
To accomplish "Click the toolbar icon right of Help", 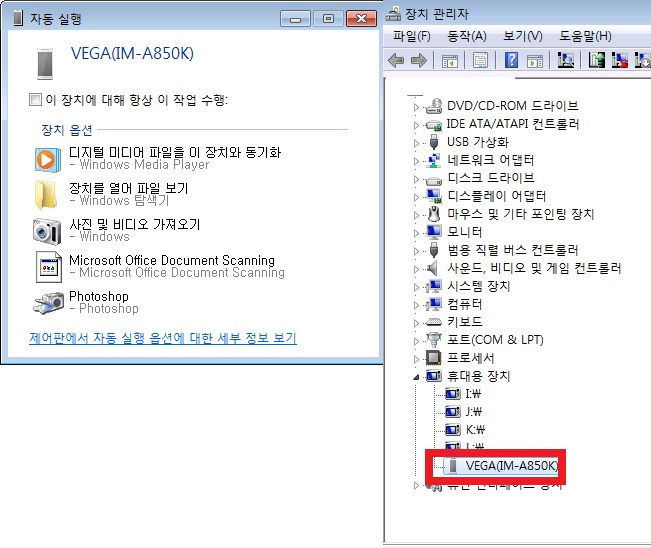I will click(x=535, y=61).
